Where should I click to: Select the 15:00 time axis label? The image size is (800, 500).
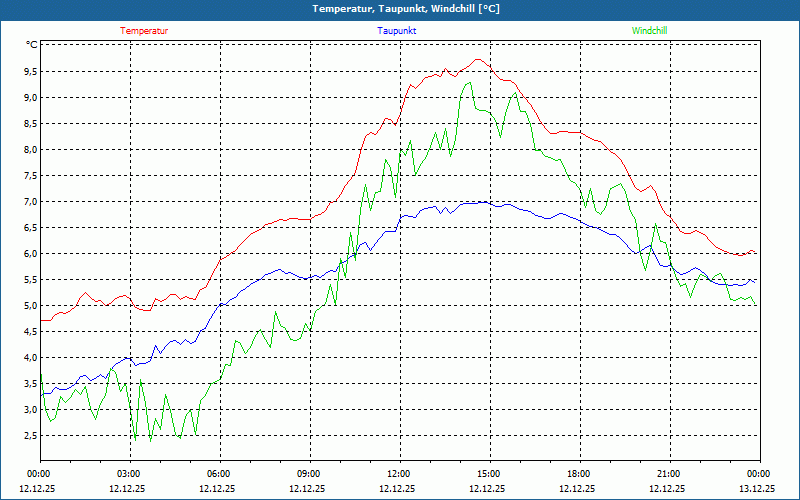[488, 474]
